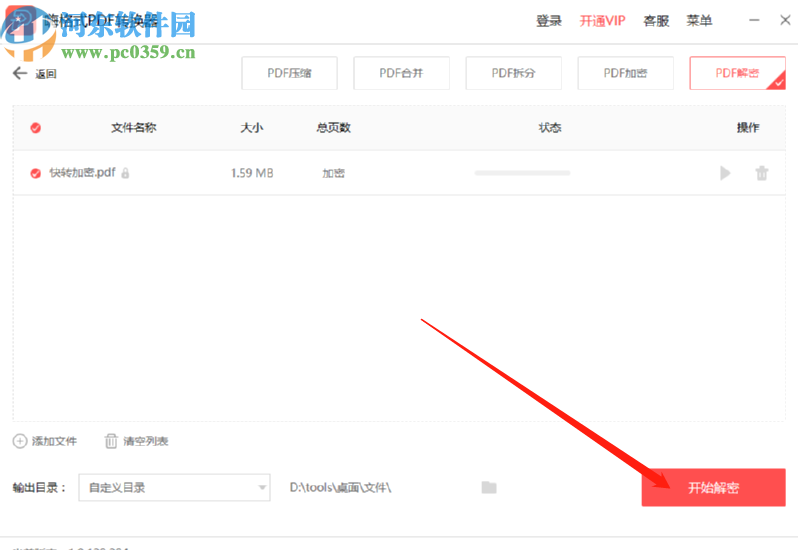
Task: Switch to PDF加密 tab
Action: click(625, 73)
